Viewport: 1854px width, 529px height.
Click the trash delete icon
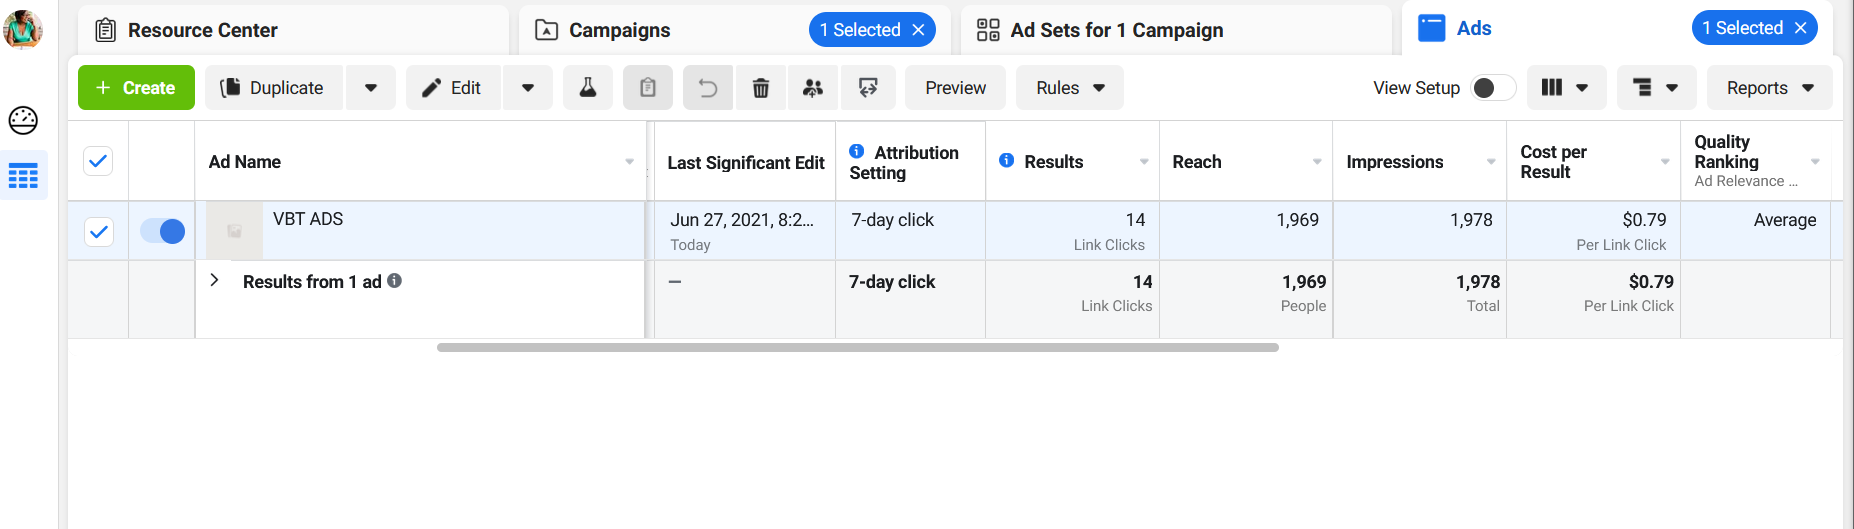click(761, 88)
